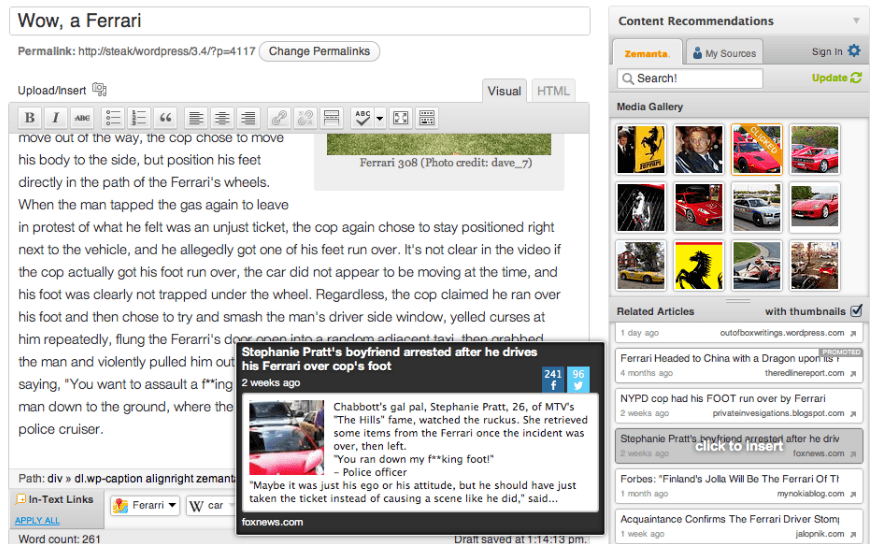
Task: Switch to the Visual editor tab
Action: coord(504,91)
